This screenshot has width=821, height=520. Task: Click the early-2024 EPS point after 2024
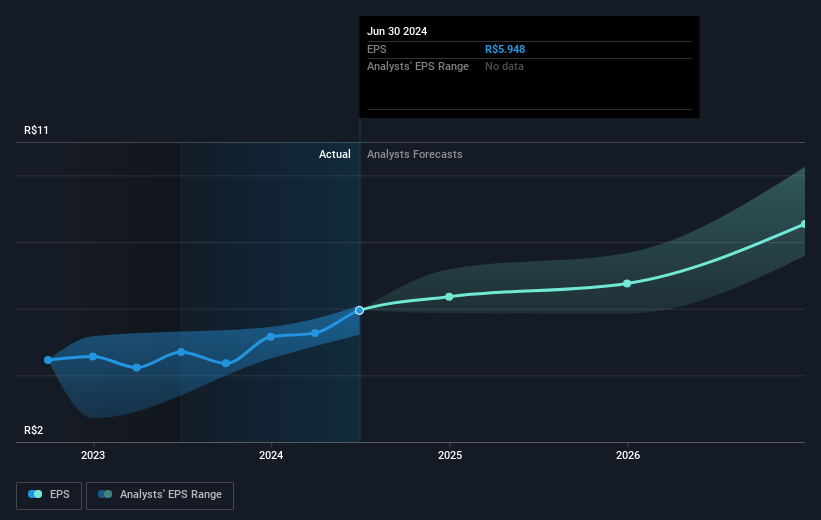pyautogui.click(x=315, y=333)
